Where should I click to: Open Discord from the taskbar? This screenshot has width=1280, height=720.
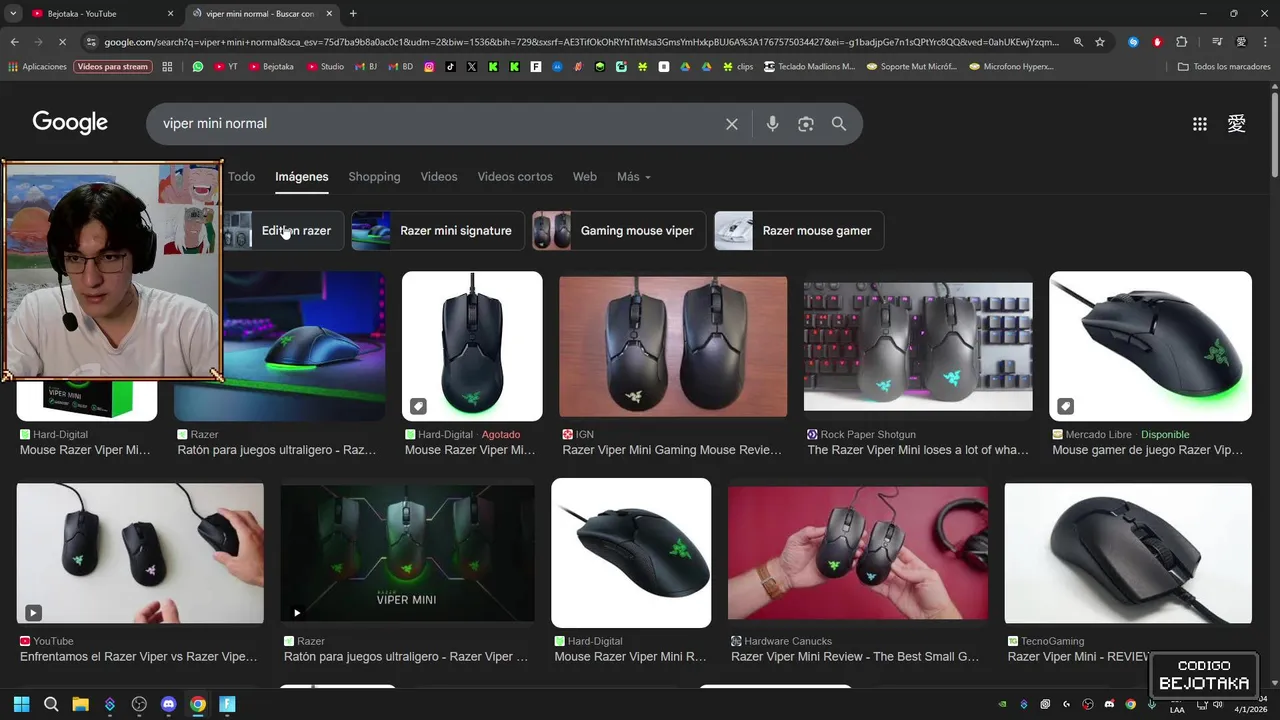[x=168, y=704]
